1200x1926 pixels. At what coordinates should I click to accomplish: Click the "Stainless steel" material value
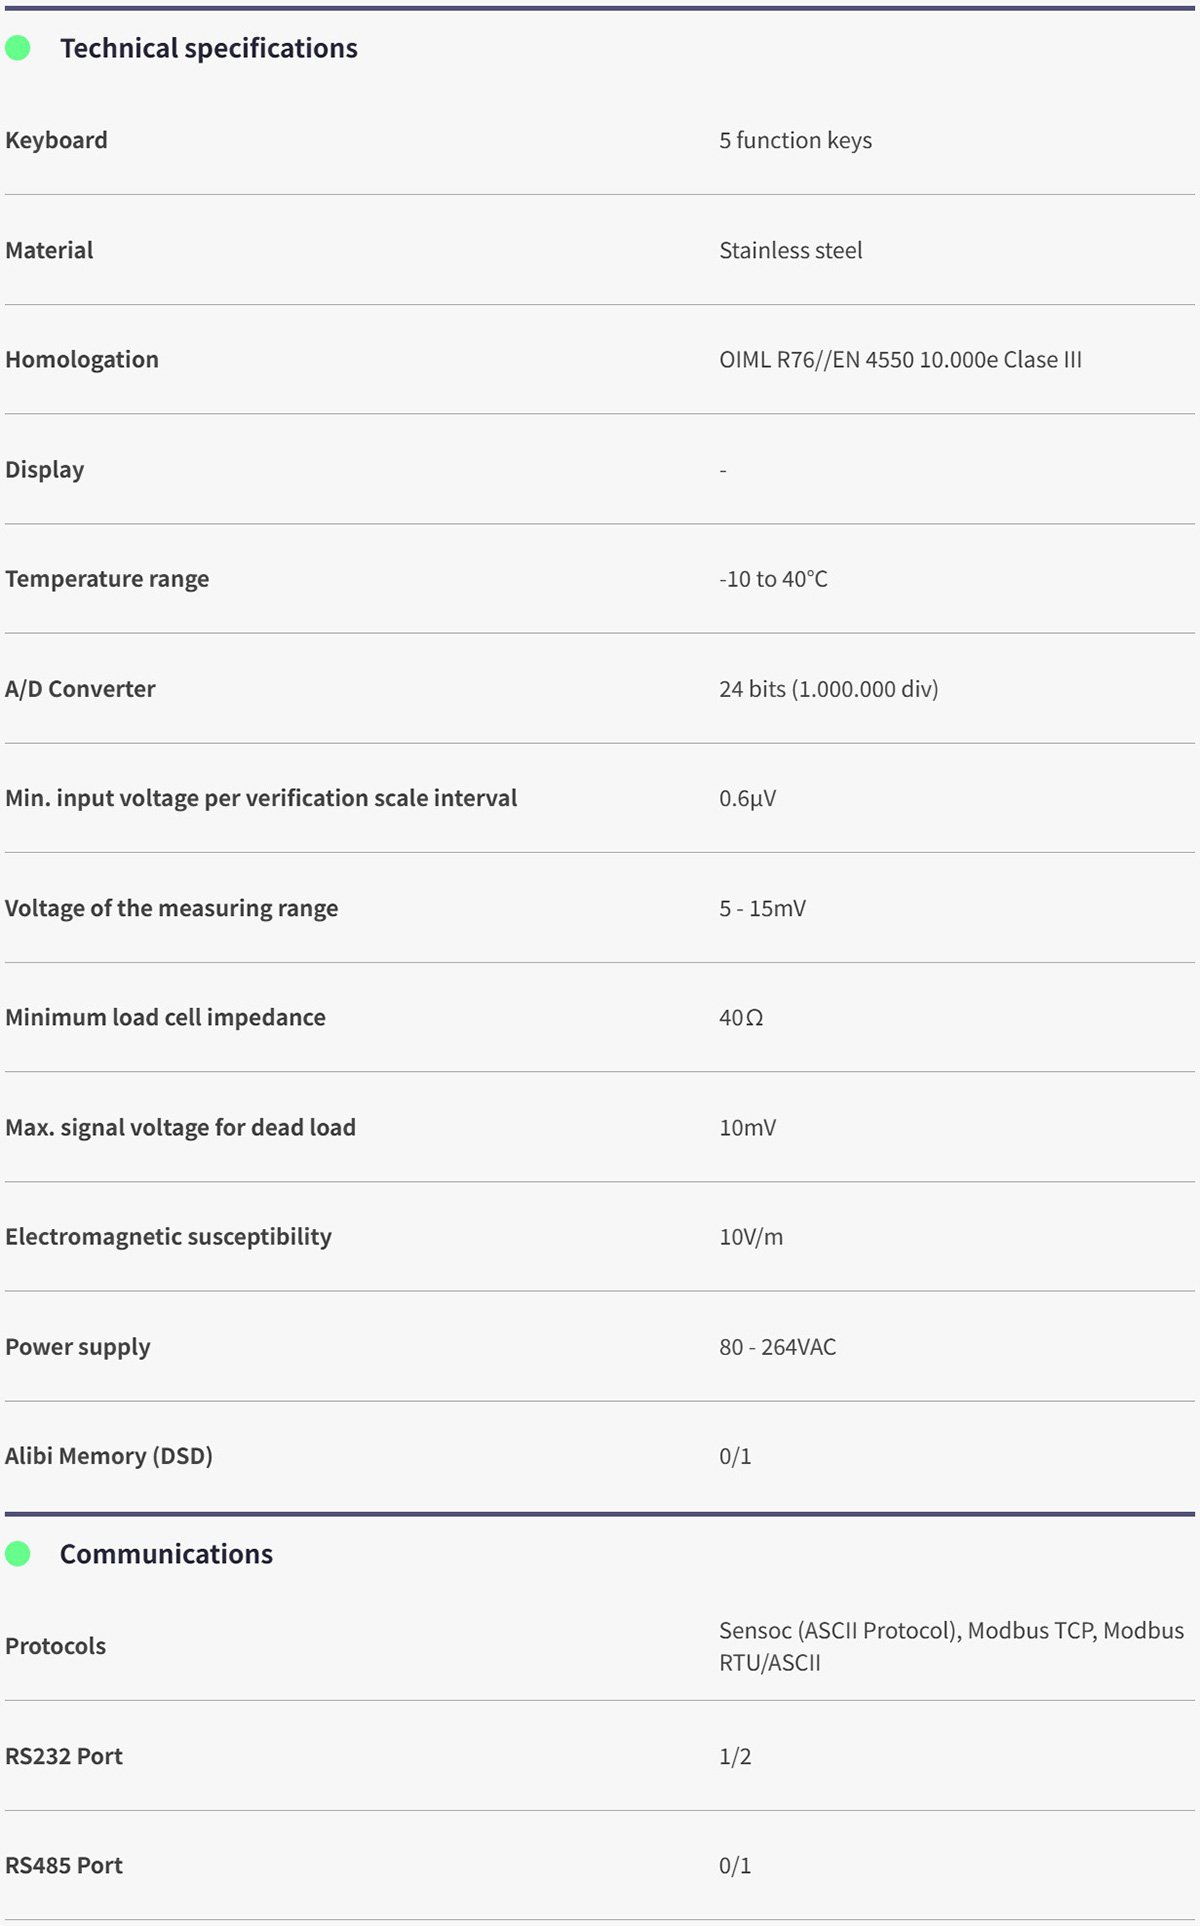pyautogui.click(x=790, y=250)
